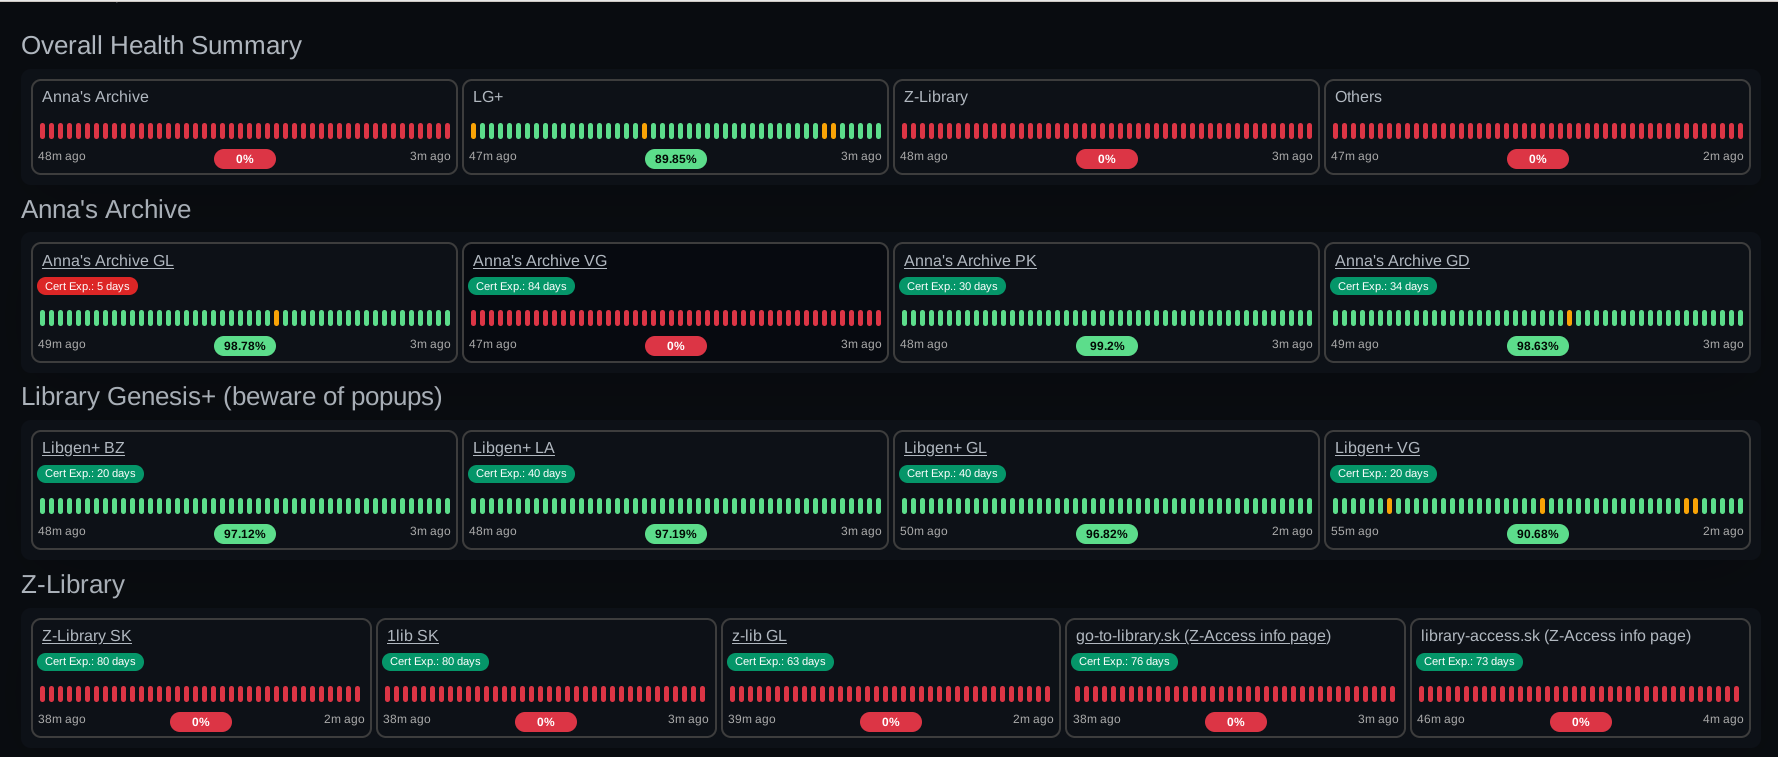1778x757 pixels.
Task: Click the '55m ago' label in Libgen+ VG card
Action: tap(1355, 532)
